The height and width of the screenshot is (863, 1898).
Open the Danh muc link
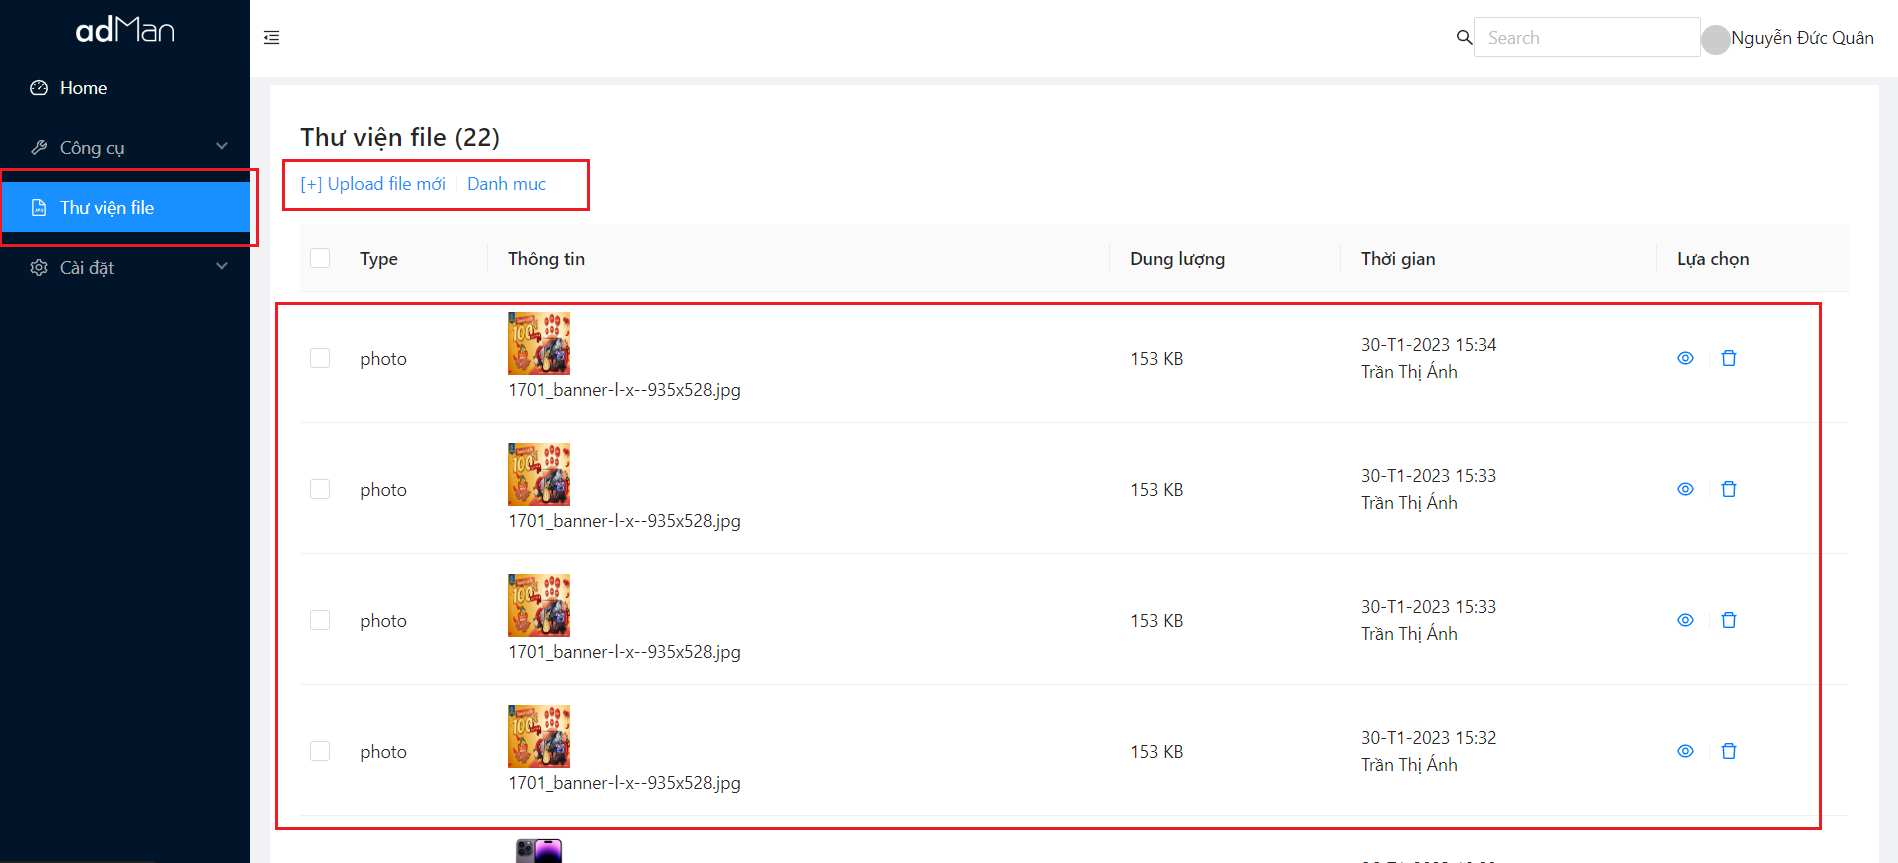[x=506, y=184]
